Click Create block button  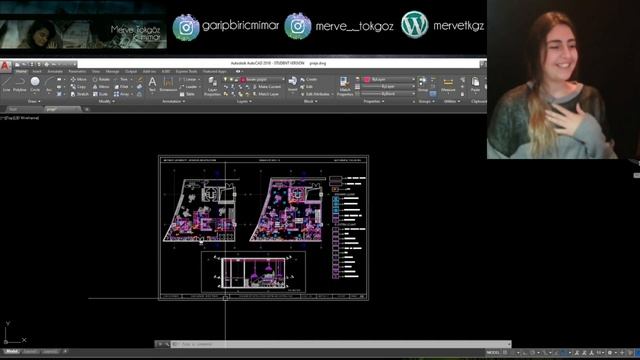(309, 79)
